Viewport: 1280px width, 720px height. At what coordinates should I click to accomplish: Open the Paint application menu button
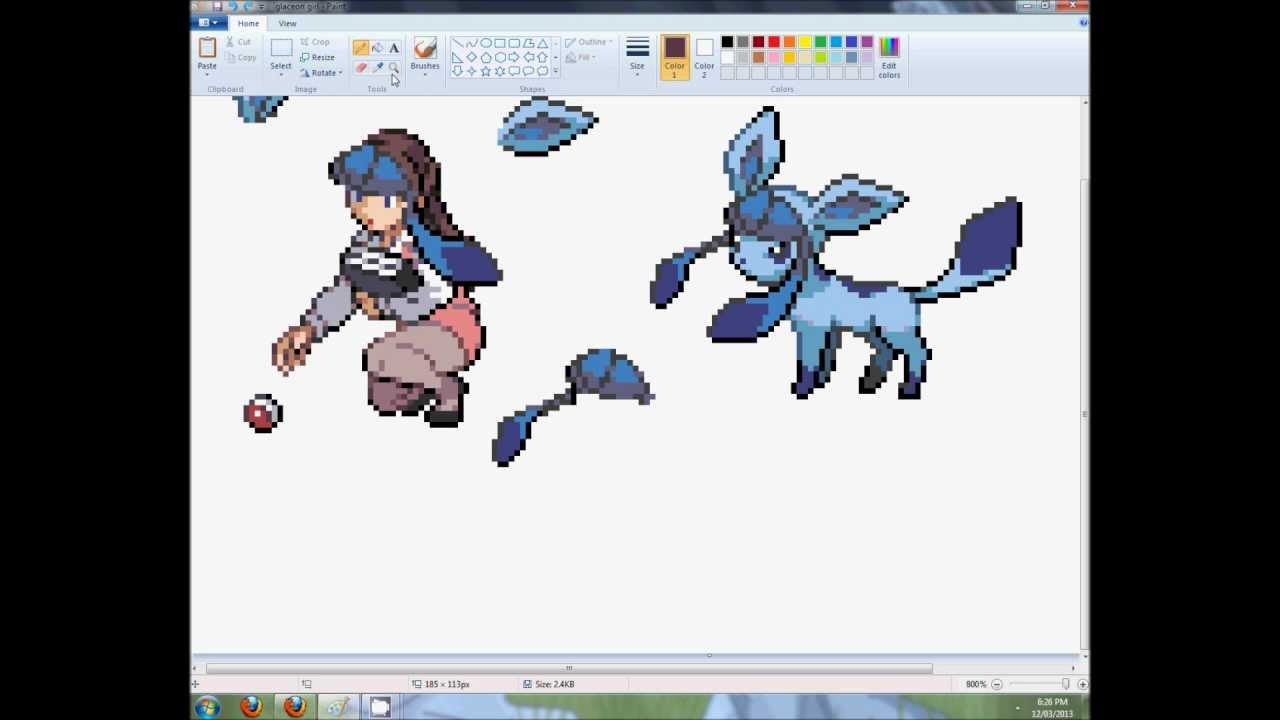pyautogui.click(x=207, y=23)
